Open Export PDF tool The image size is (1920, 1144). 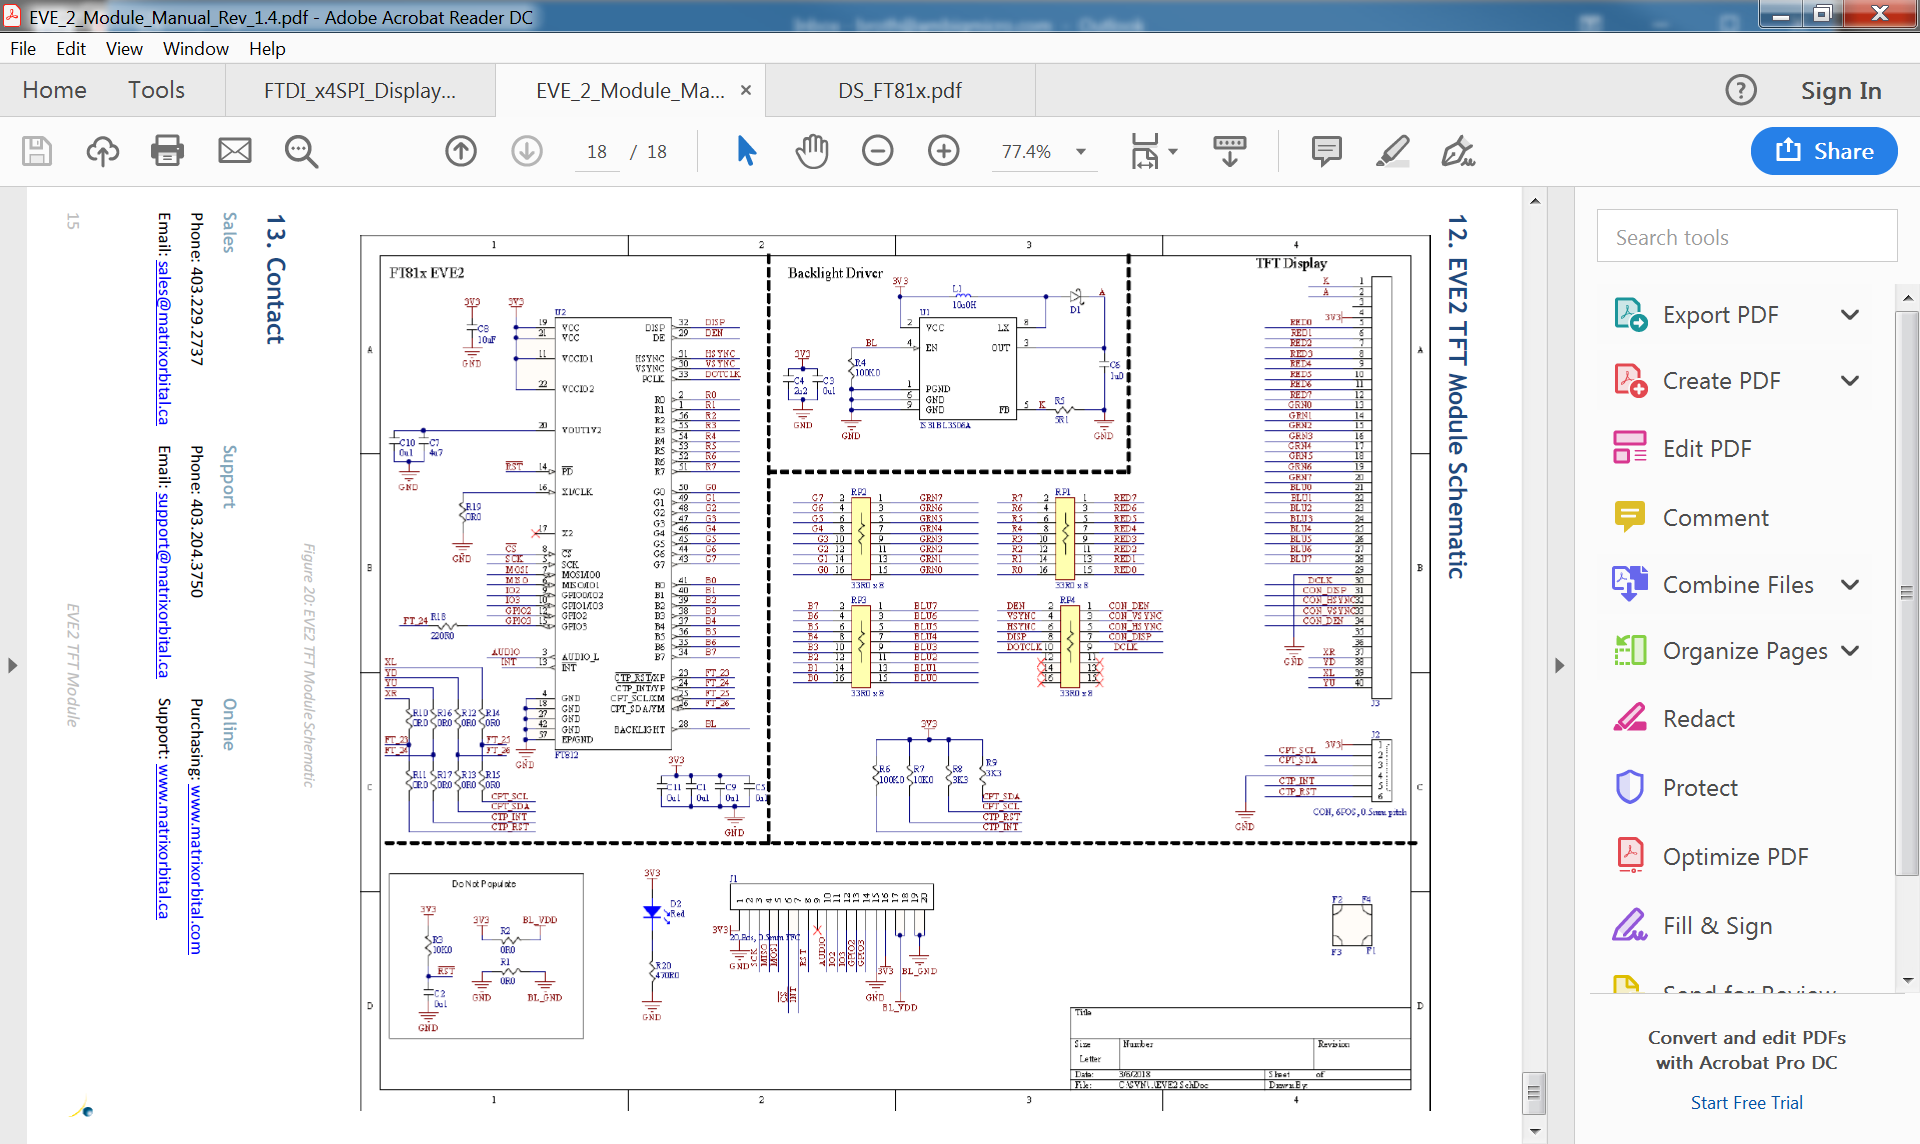click(1720, 315)
